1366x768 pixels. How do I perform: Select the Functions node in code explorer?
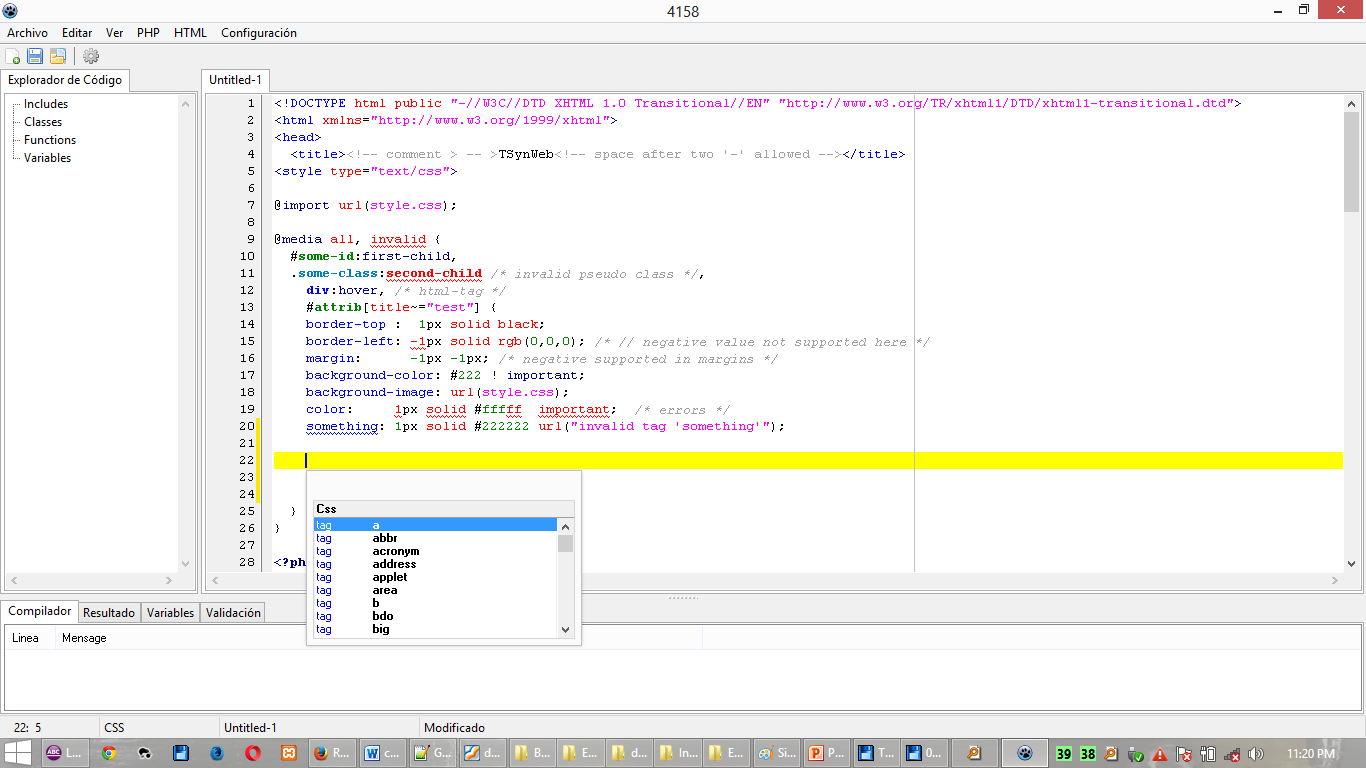50,140
